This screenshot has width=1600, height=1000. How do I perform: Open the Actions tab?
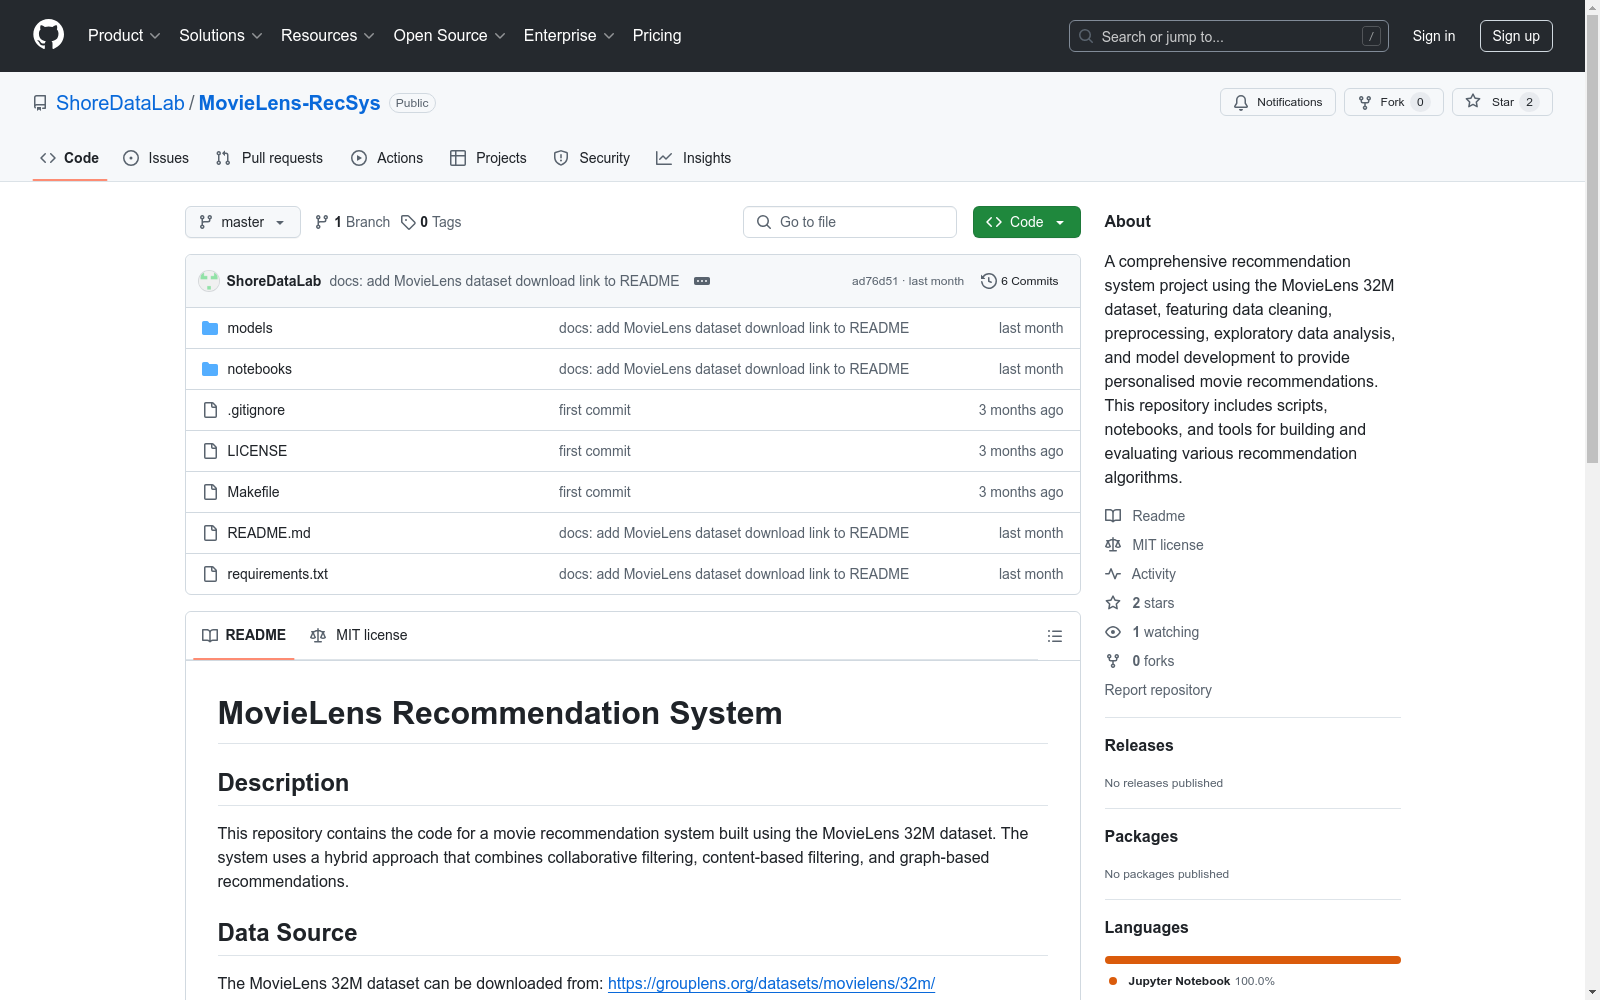point(387,158)
